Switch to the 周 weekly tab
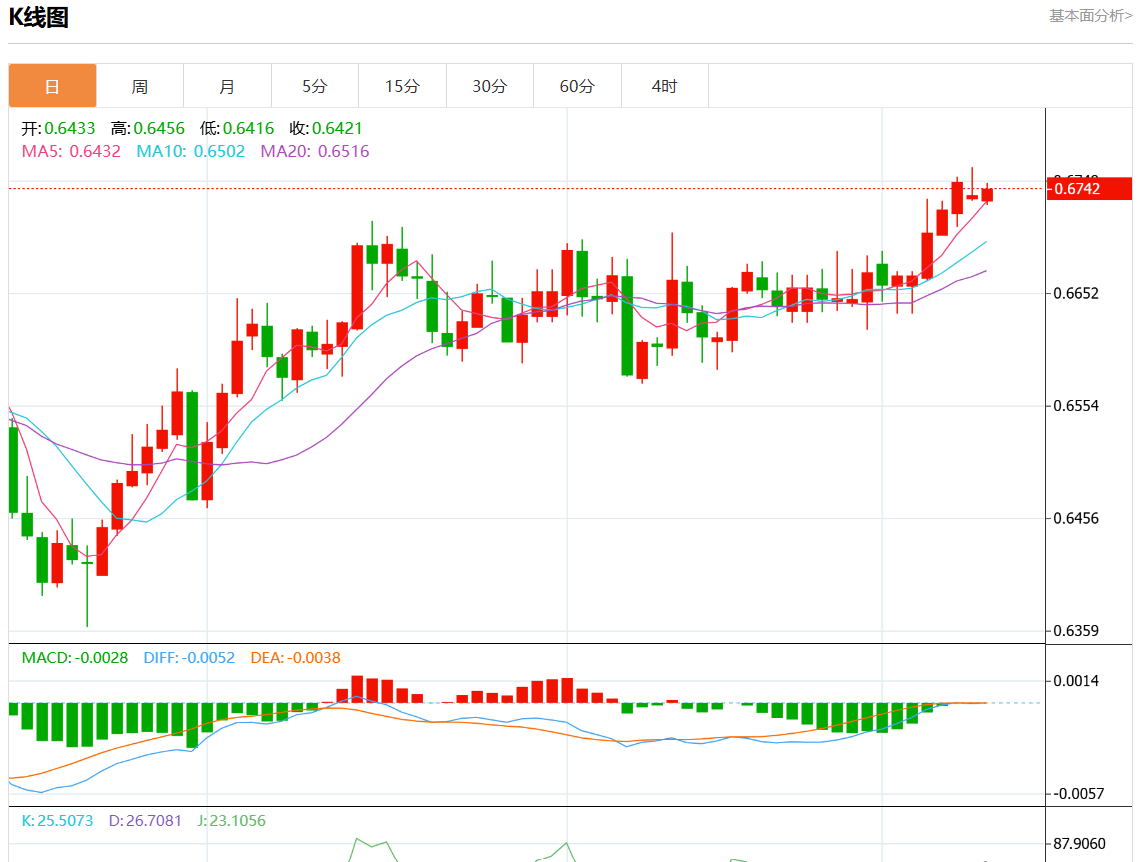 pyautogui.click(x=140, y=86)
